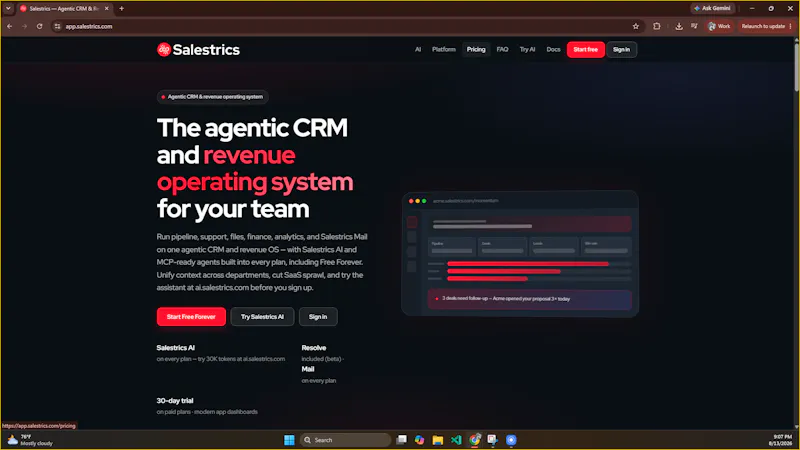Click the dashboard preview mockup image
Screen dimensions: 800x450
coord(520,254)
